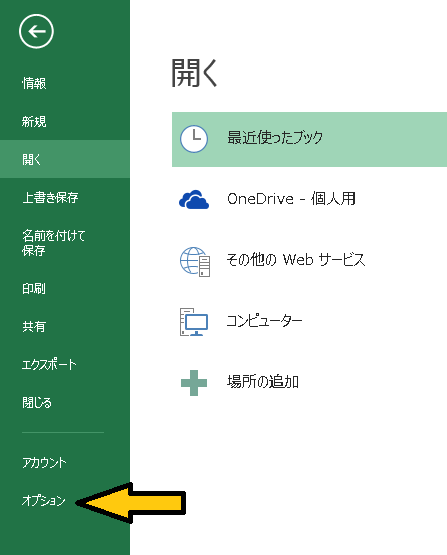Click the back arrow circle icon
Screen dimensions: 447x555
click(x=36, y=31)
